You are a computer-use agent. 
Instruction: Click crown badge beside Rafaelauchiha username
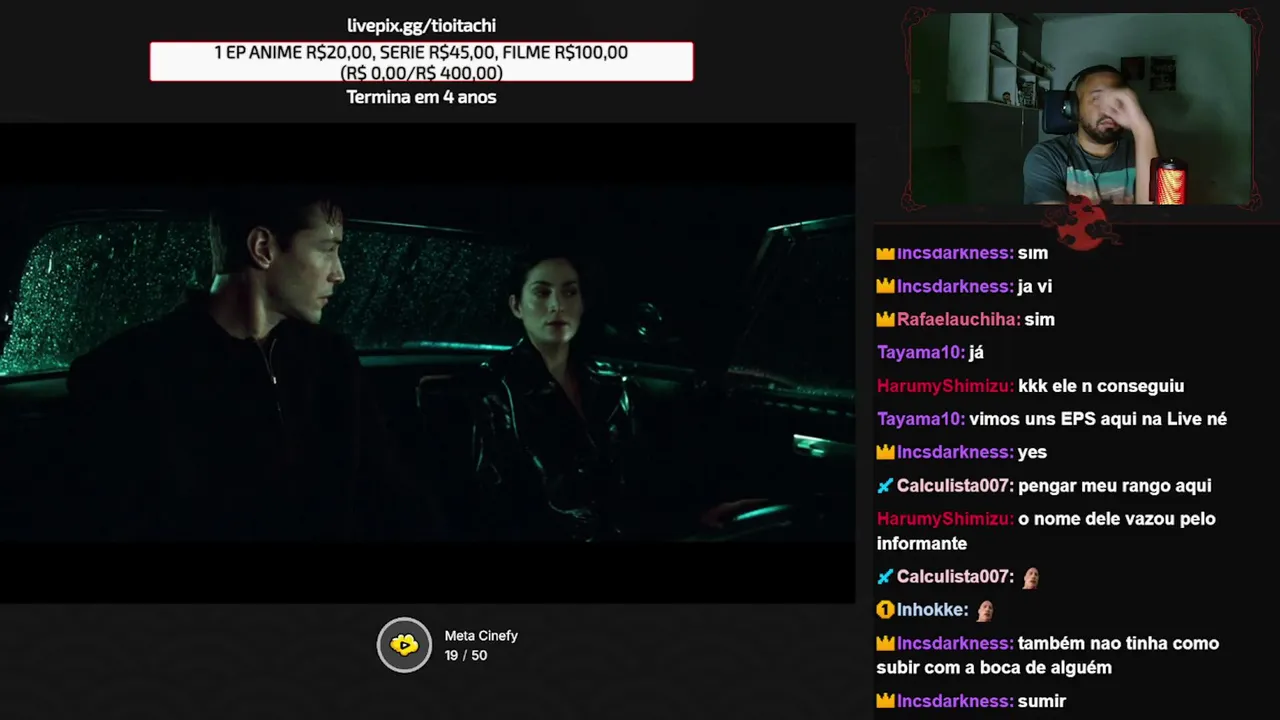pyautogui.click(x=885, y=319)
